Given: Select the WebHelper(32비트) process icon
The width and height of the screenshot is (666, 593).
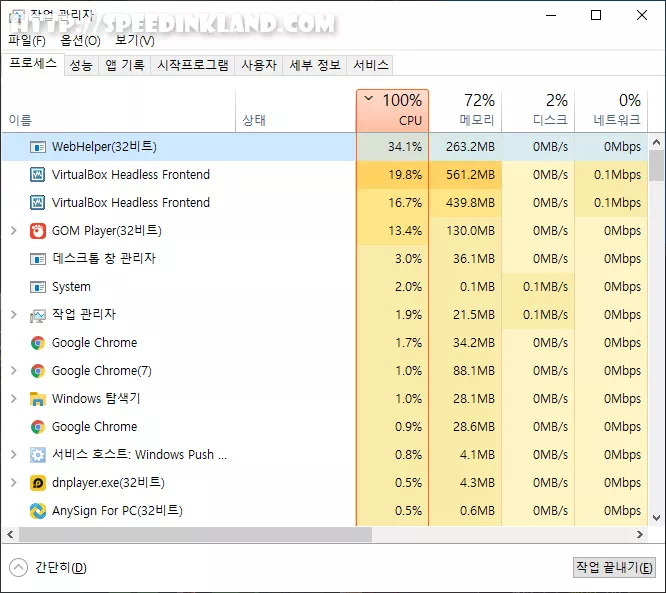Looking at the screenshot, I should pos(38,147).
